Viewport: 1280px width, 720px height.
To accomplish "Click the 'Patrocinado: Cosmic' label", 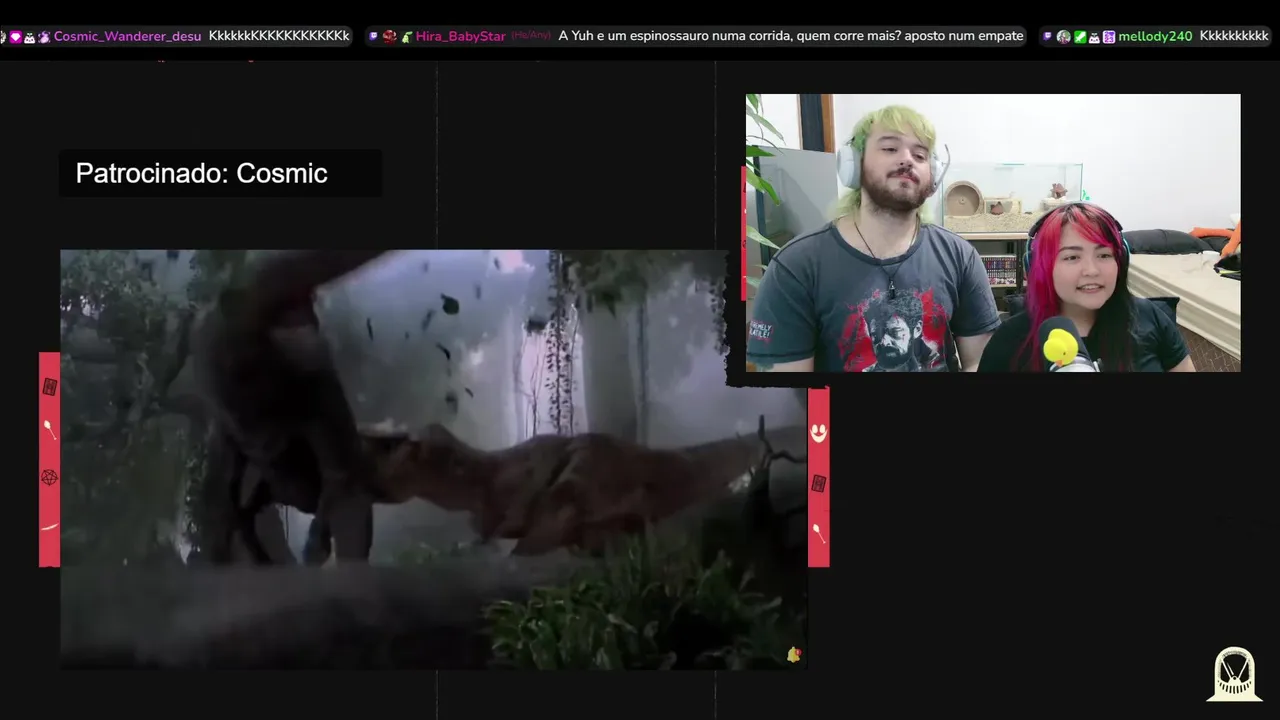I will (202, 173).
